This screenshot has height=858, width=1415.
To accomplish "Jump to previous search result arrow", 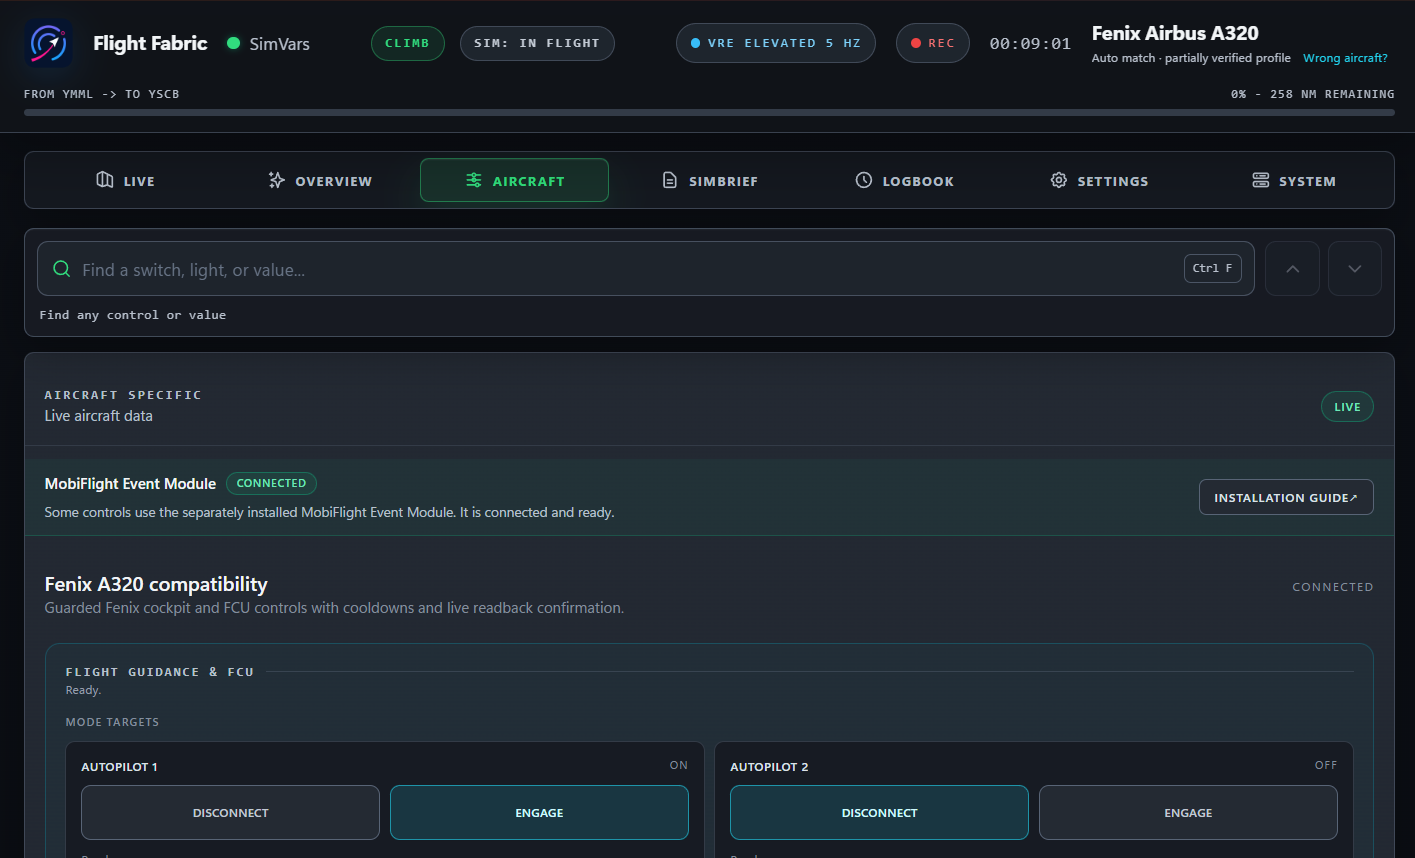I will (x=1292, y=268).
